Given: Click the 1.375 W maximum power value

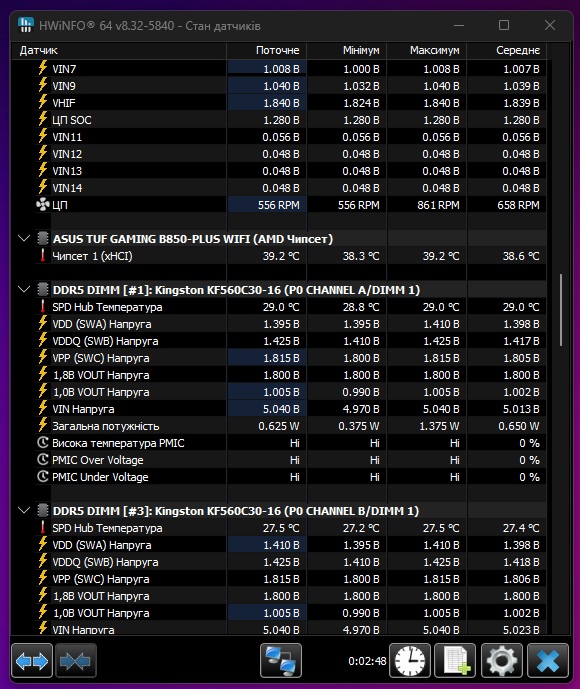Looking at the screenshot, I should [x=439, y=426].
